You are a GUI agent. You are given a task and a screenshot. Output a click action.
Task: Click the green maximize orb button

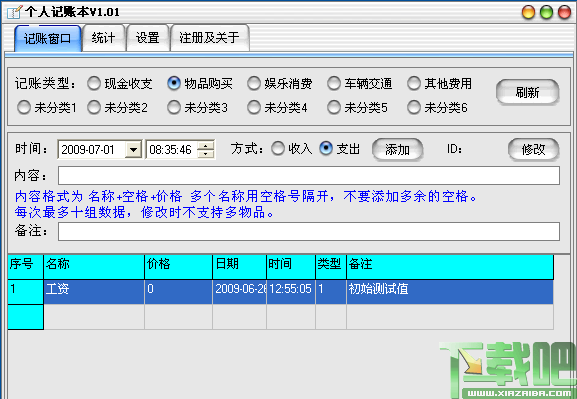pos(546,12)
